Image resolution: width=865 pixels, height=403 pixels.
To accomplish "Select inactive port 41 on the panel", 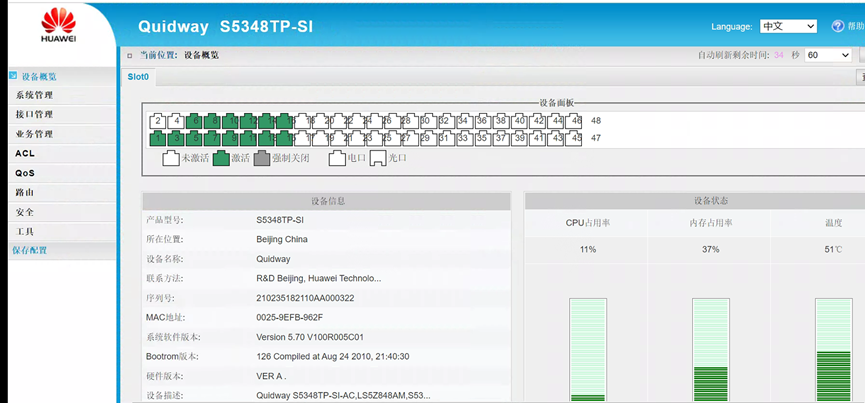I will pyautogui.click(x=538, y=138).
